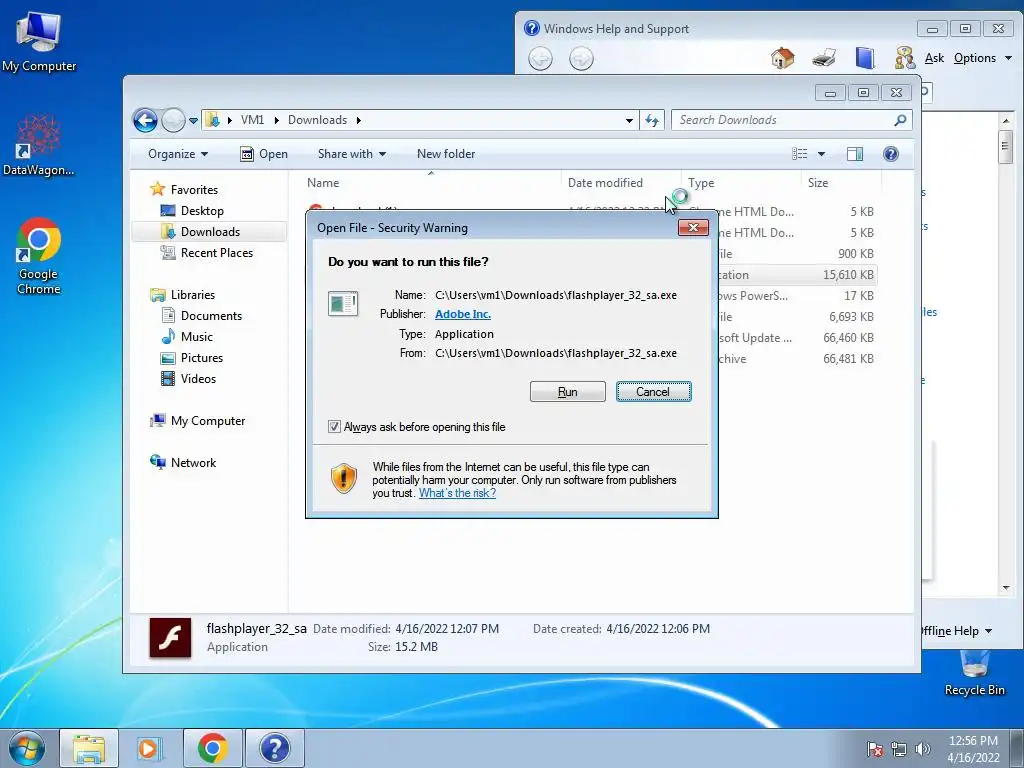
Task: Open the DataWagon desktop shortcut
Action: (38, 145)
